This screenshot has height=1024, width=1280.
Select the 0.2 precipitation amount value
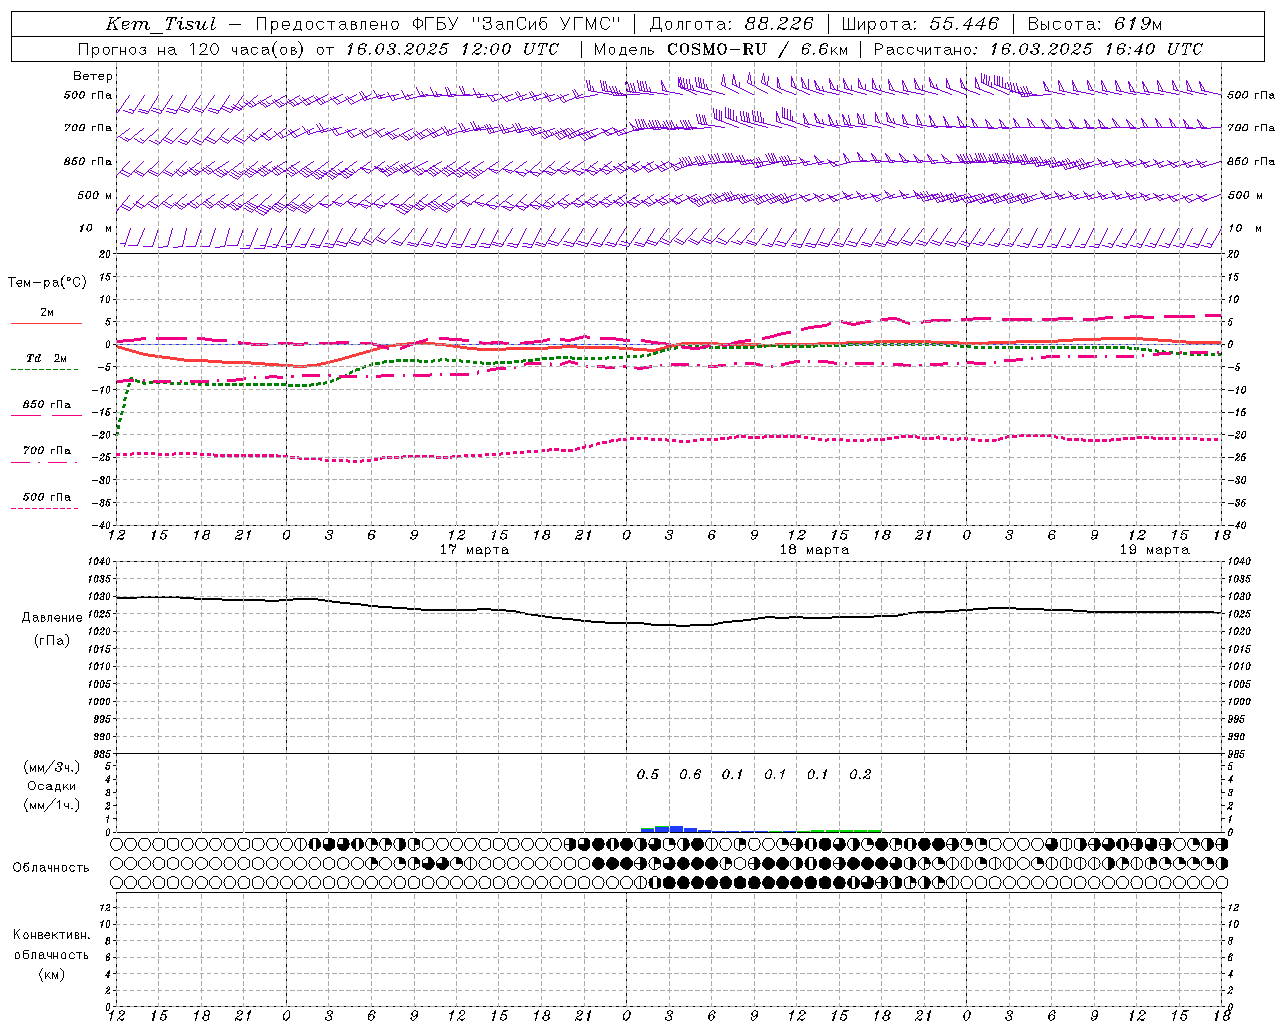tap(860, 774)
